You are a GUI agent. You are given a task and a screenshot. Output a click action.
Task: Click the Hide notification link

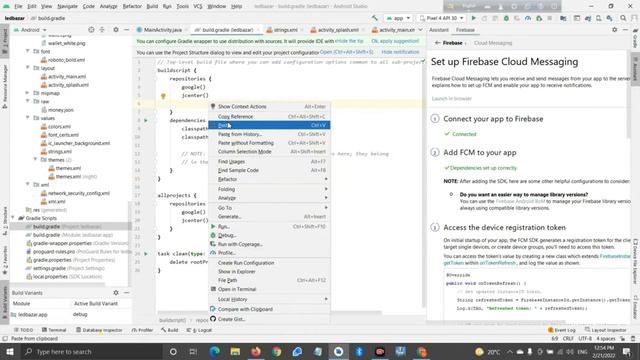400,52
